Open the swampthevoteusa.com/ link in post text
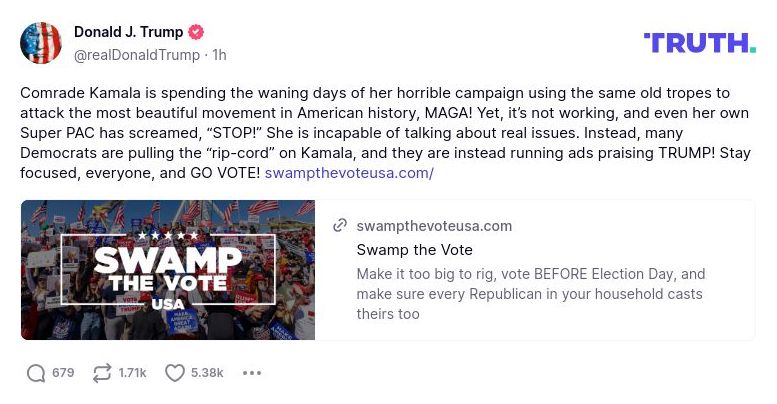The width and height of the screenshot is (777, 404). point(349,173)
